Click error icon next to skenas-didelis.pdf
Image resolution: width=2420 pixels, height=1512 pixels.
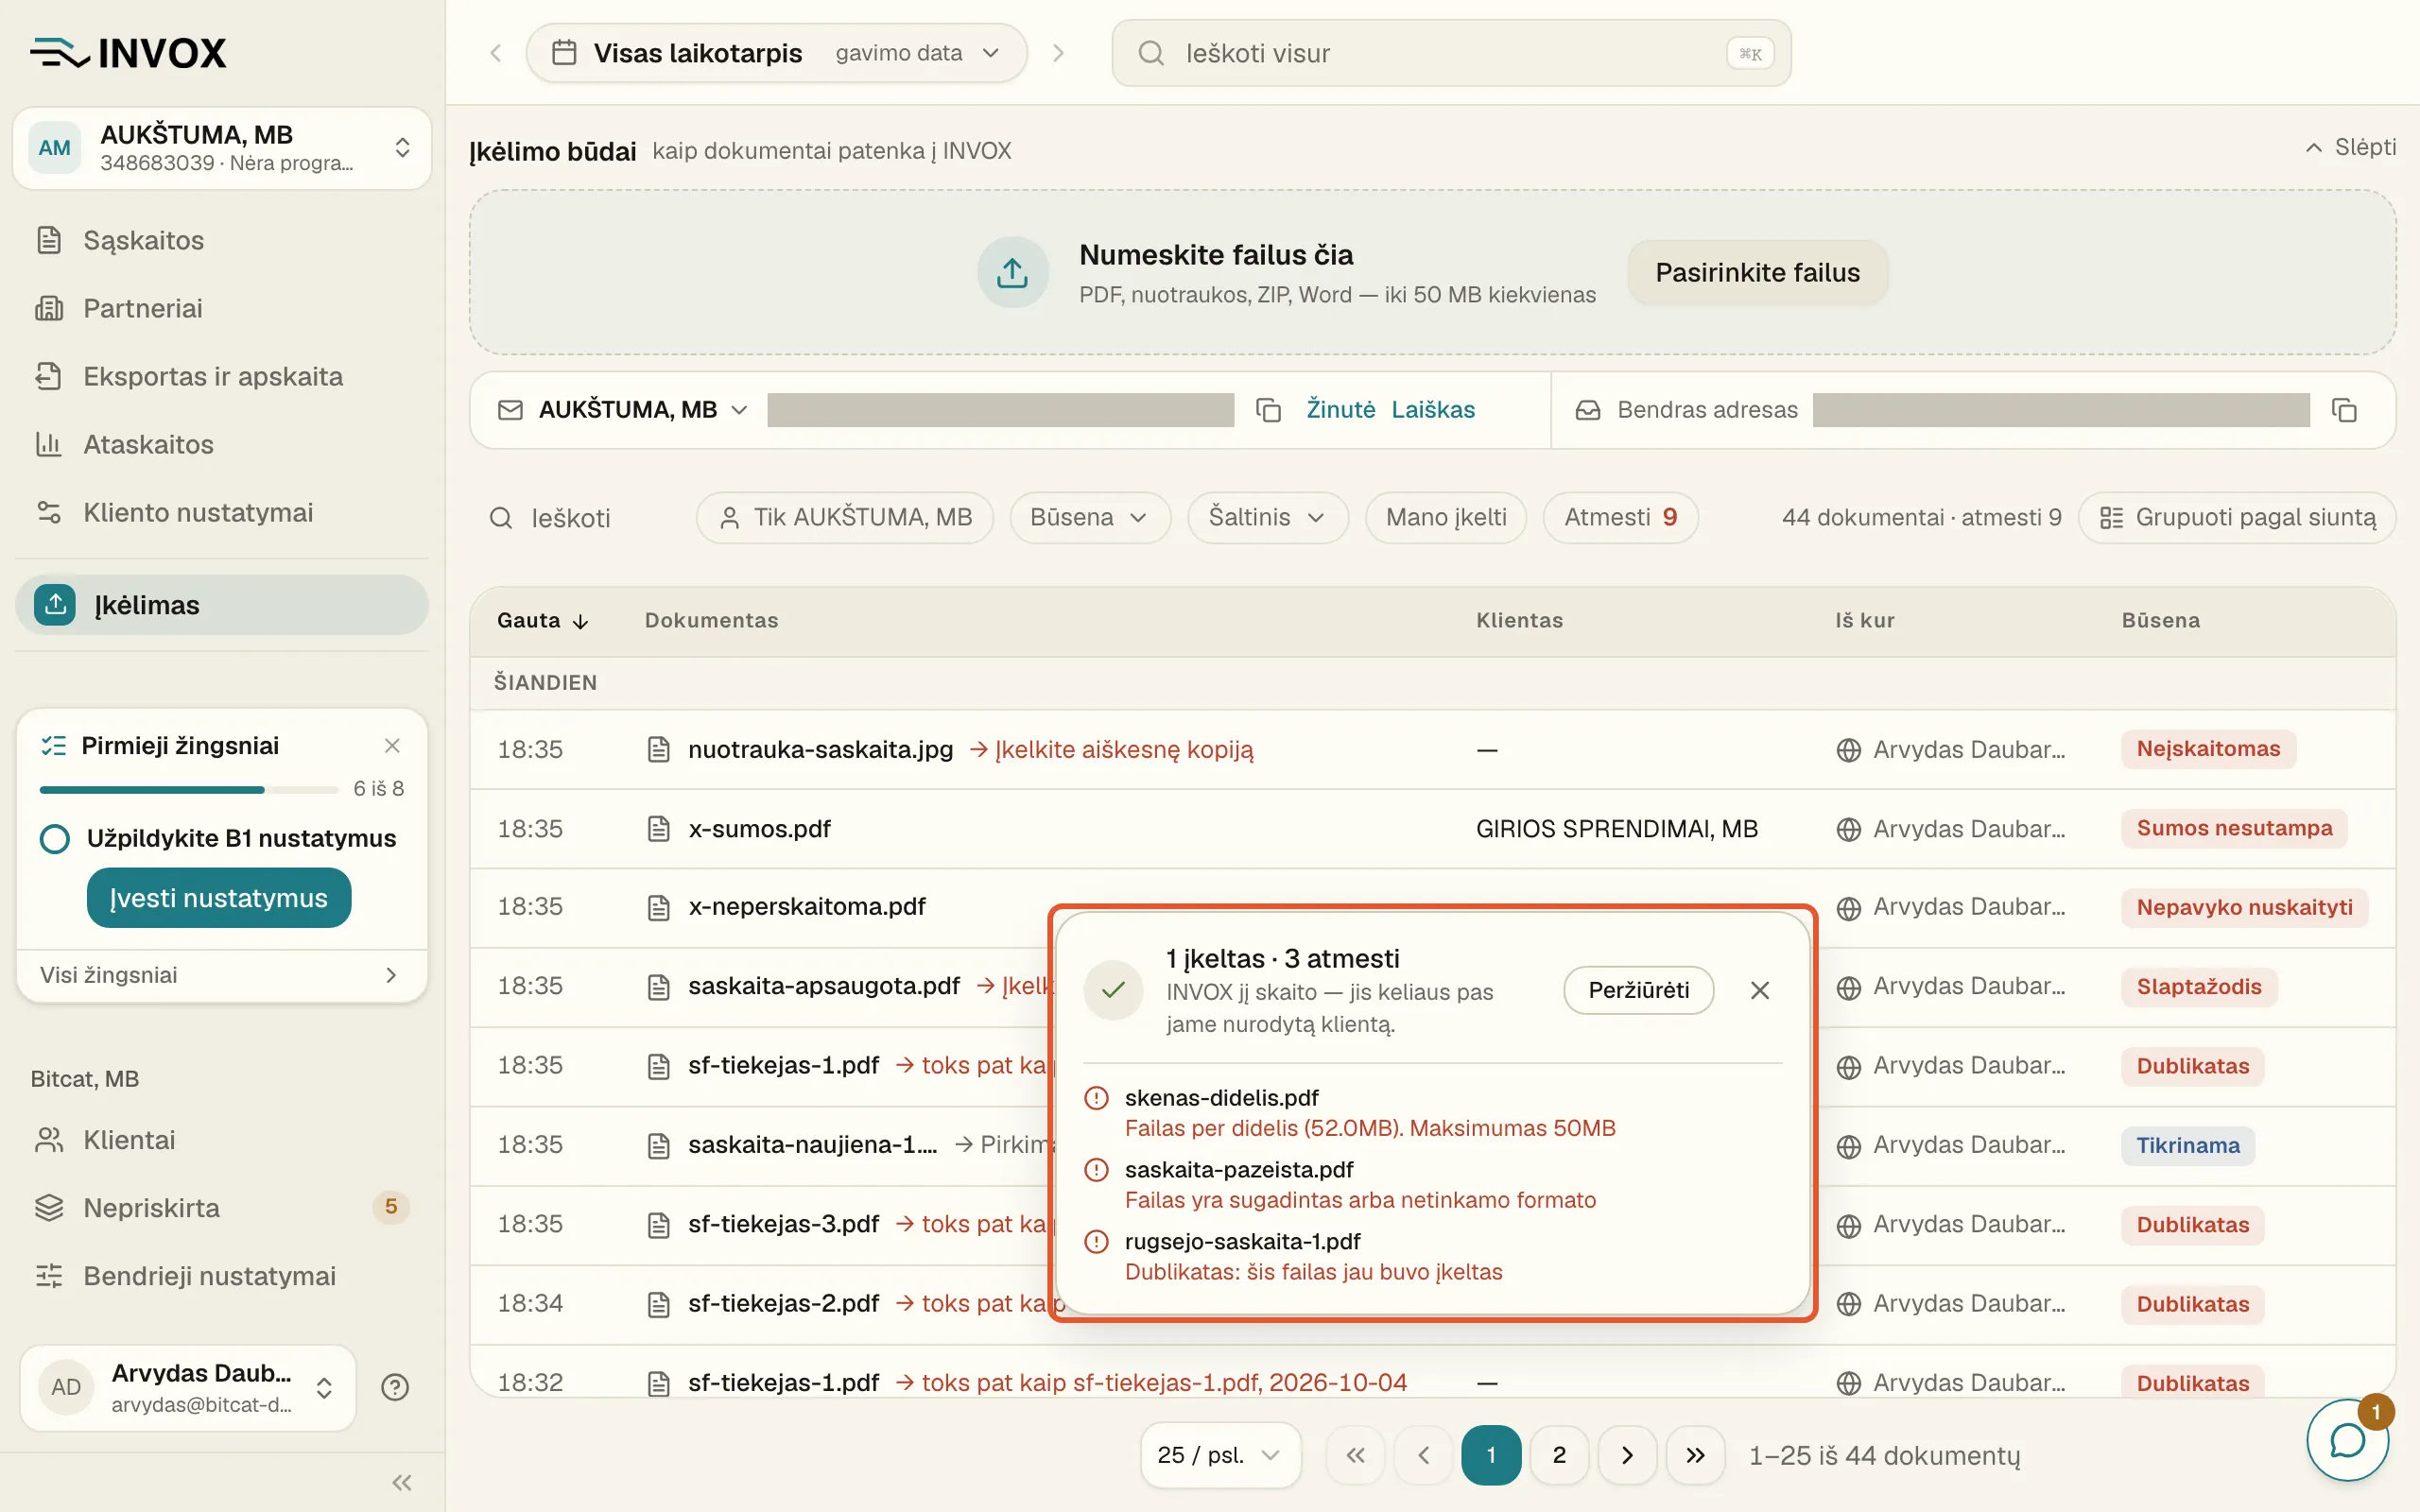click(x=1096, y=1098)
